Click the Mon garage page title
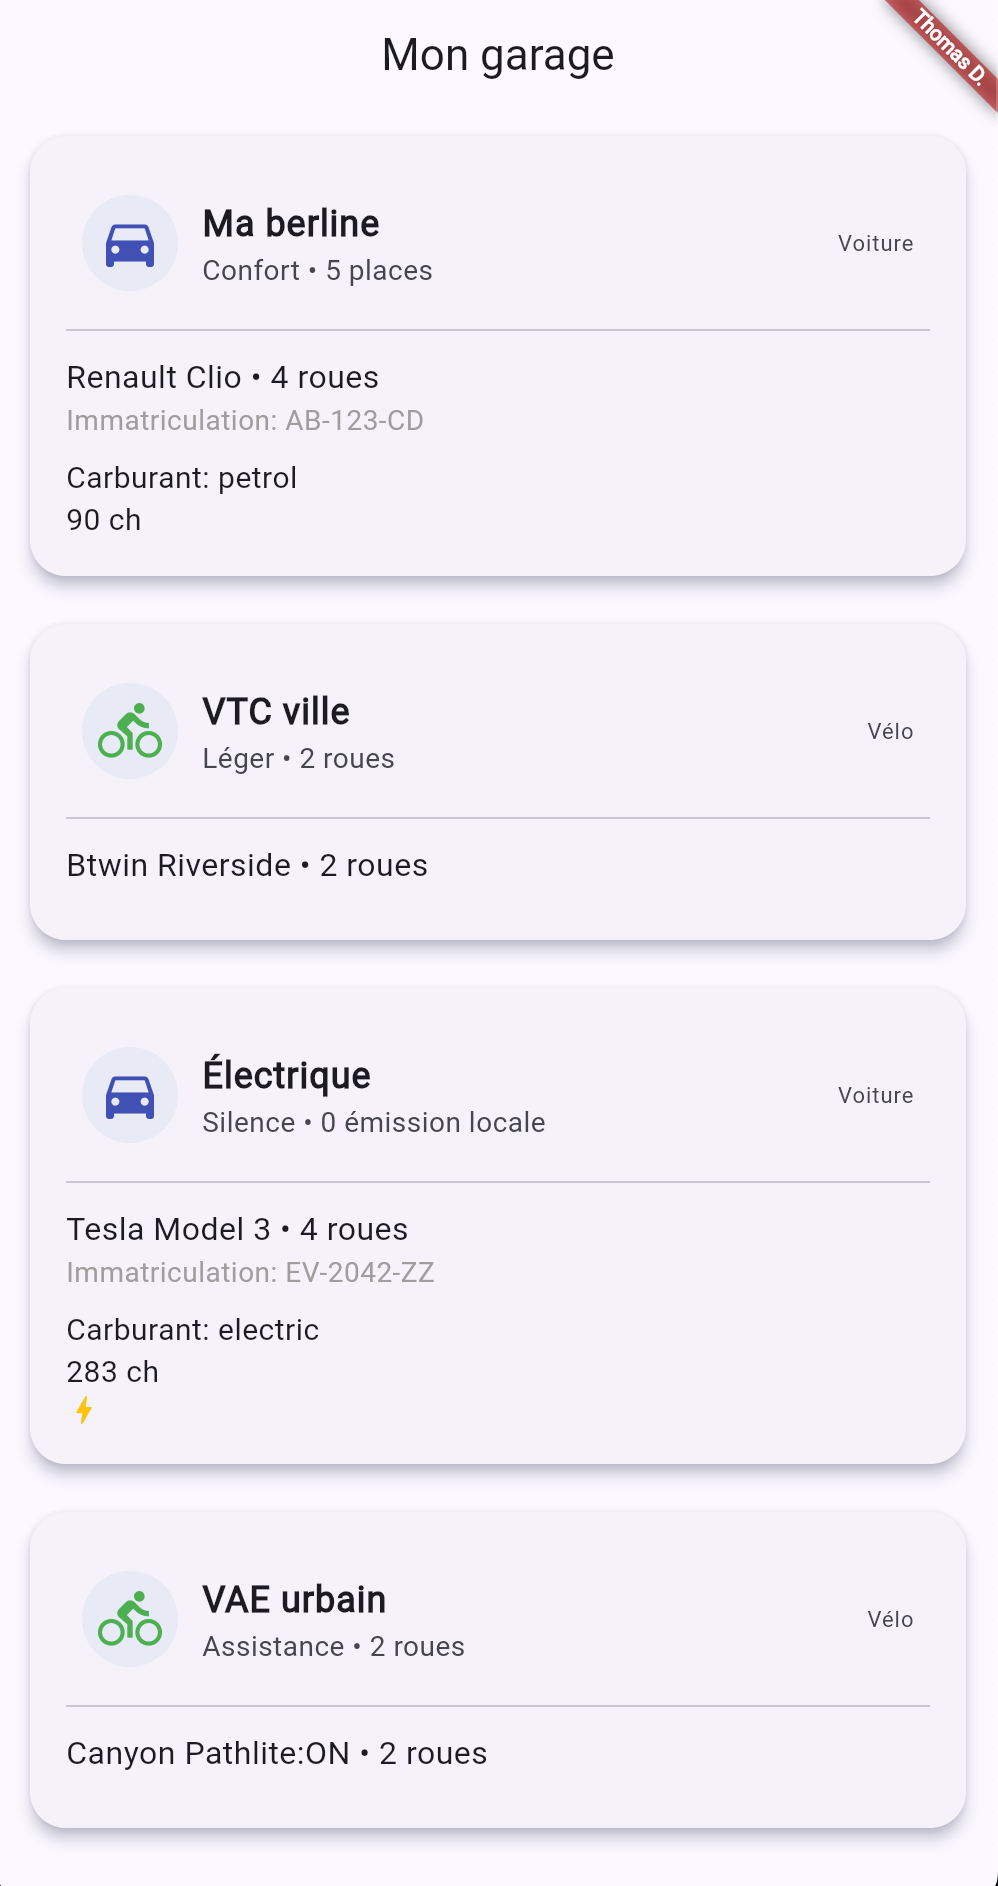Viewport: 998px width, 1886px height. tap(498, 56)
